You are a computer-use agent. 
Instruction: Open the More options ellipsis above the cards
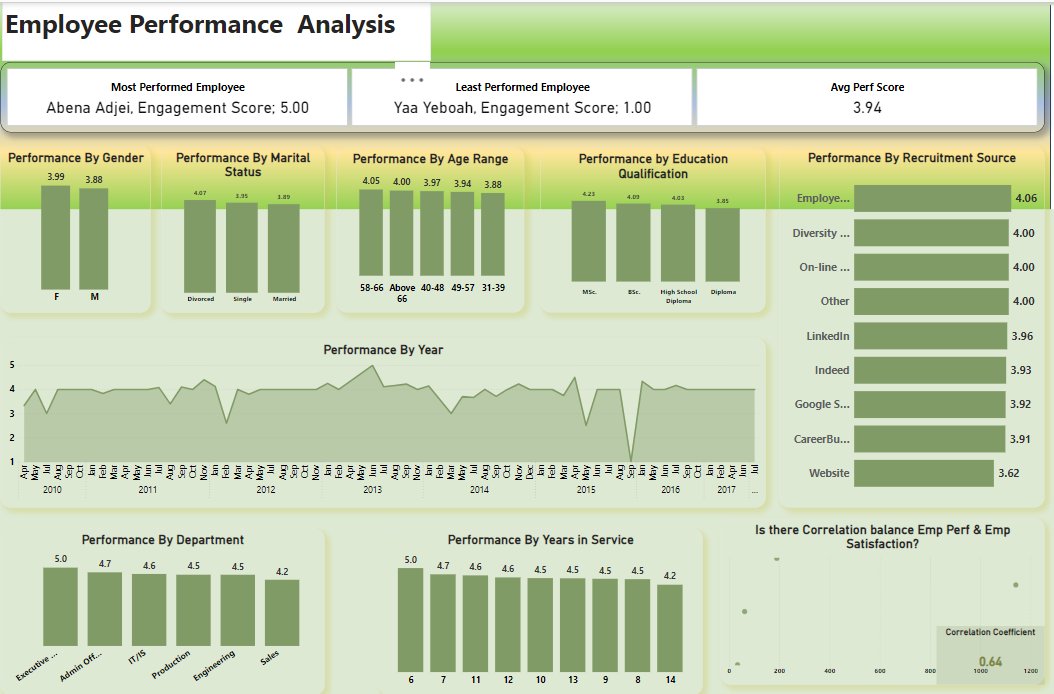411,79
